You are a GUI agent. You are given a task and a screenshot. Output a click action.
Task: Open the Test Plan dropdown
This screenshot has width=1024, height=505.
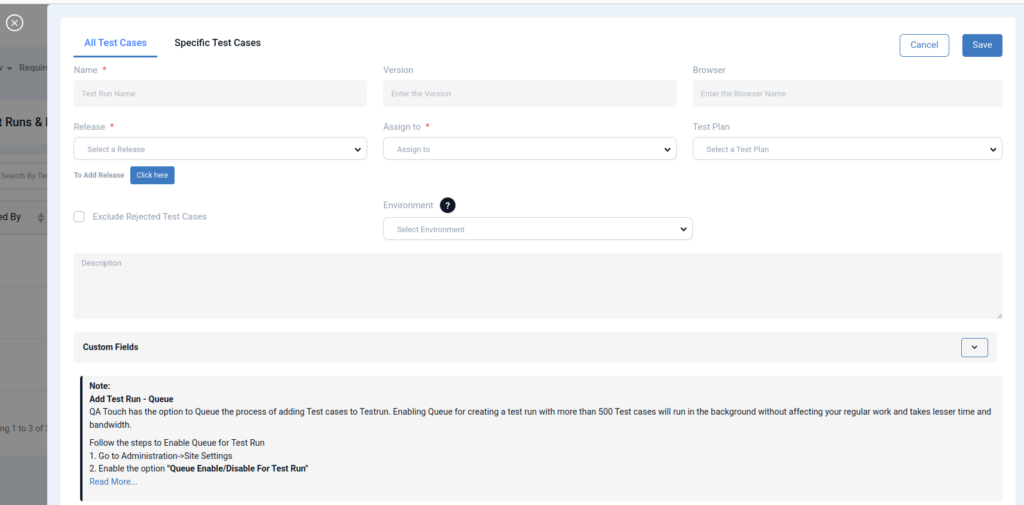click(846, 149)
